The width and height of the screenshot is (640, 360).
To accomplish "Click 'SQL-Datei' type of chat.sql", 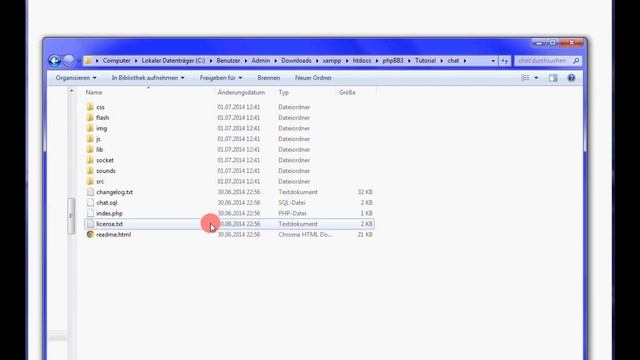I will tap(292, 202).
